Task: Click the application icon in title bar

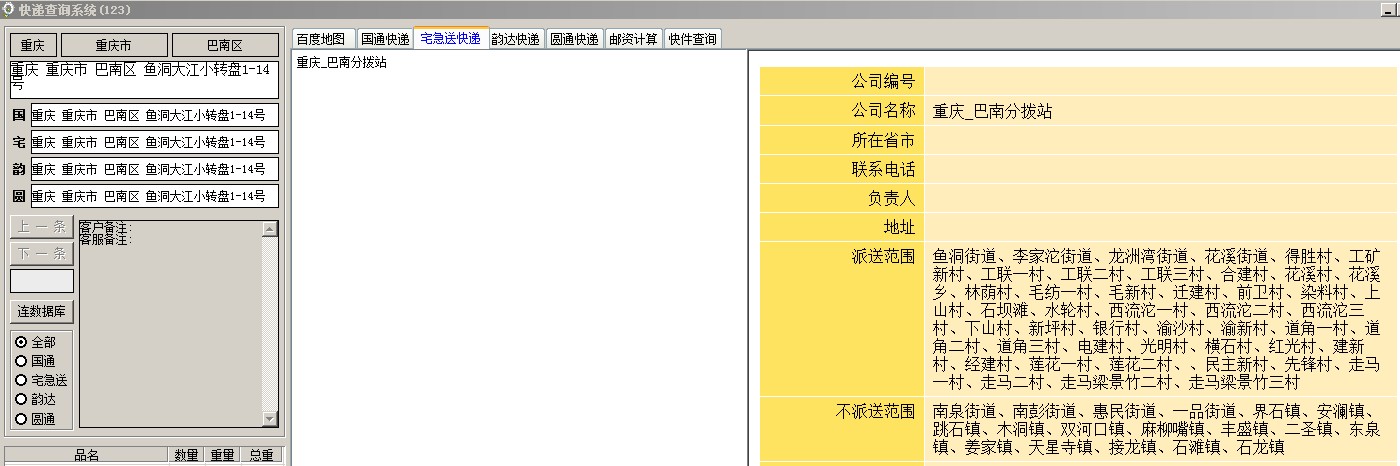Action: coord(8,9)
